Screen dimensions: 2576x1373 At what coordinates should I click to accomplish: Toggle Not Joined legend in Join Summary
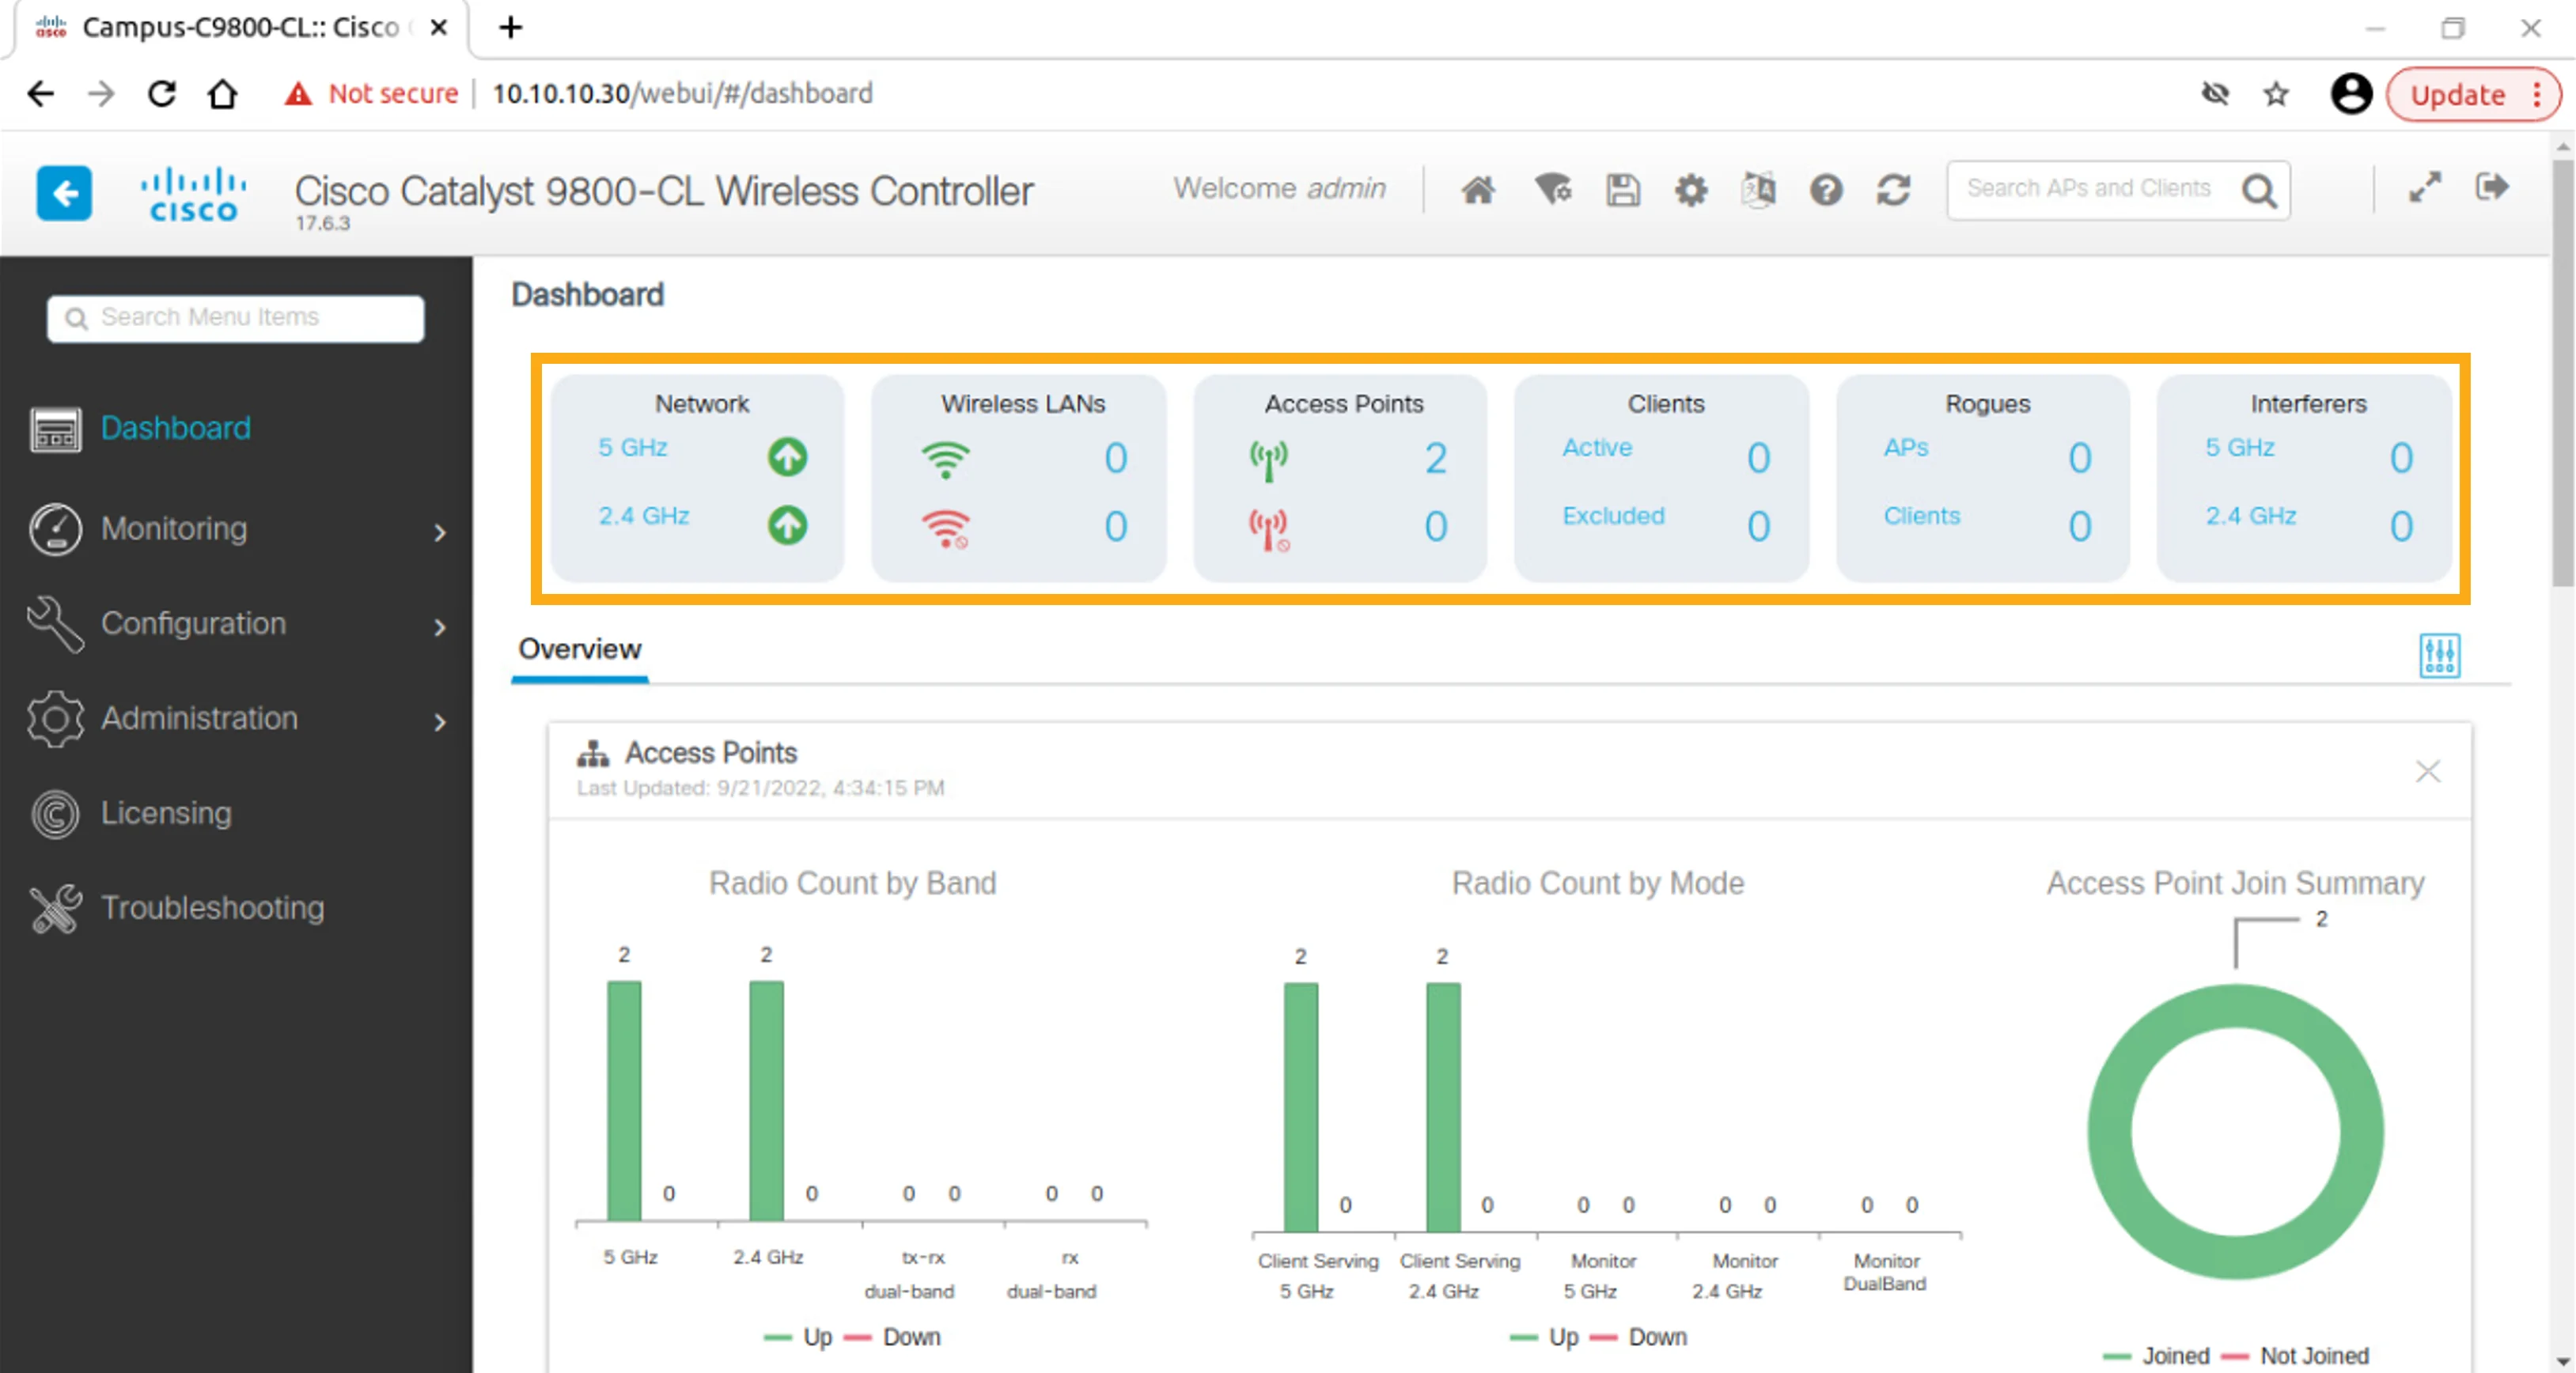click(2295, 1356)
